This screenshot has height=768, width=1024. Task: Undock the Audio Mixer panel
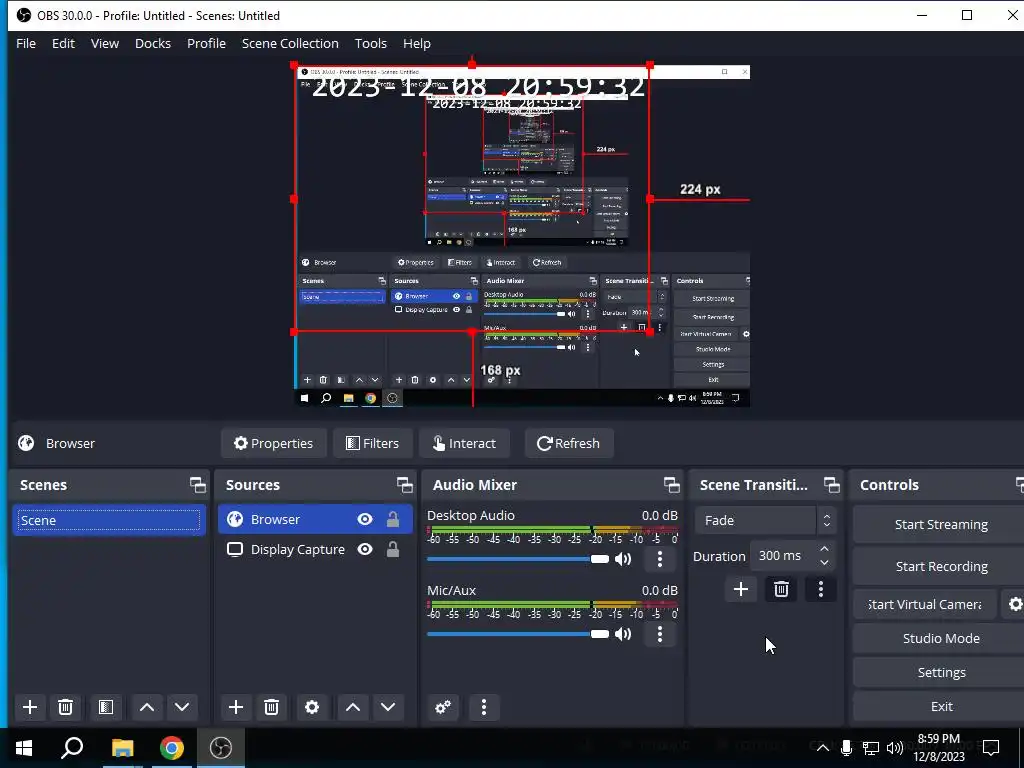[x=671, y=485]
